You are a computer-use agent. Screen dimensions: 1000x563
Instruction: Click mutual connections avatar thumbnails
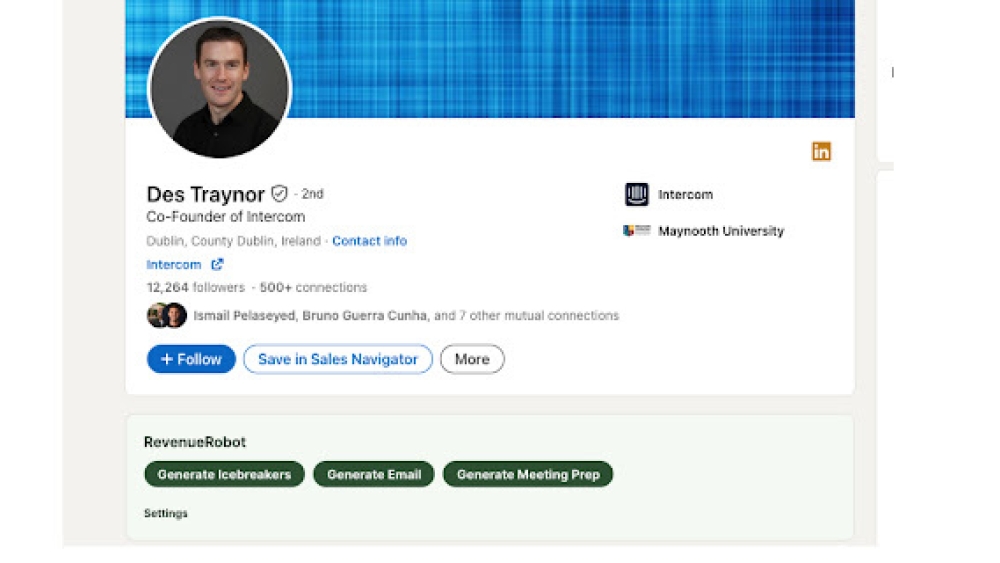(x=166, y=315)
